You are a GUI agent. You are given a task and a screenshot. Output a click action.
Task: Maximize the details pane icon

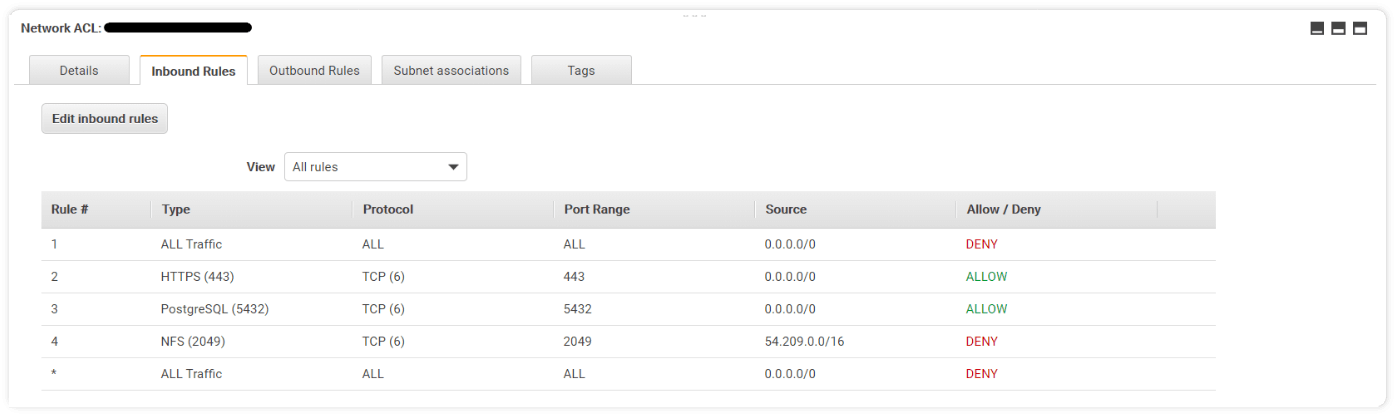coord(1360,29)
